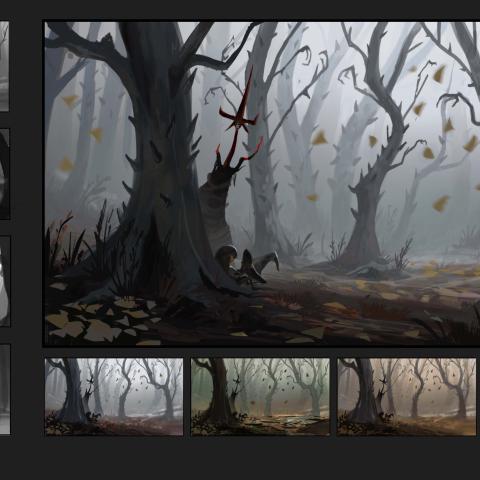This screenshot has width=480, height=480.
Task: Select the green-tinted forest variation thumbnail
Action: (x=260, y=397)
